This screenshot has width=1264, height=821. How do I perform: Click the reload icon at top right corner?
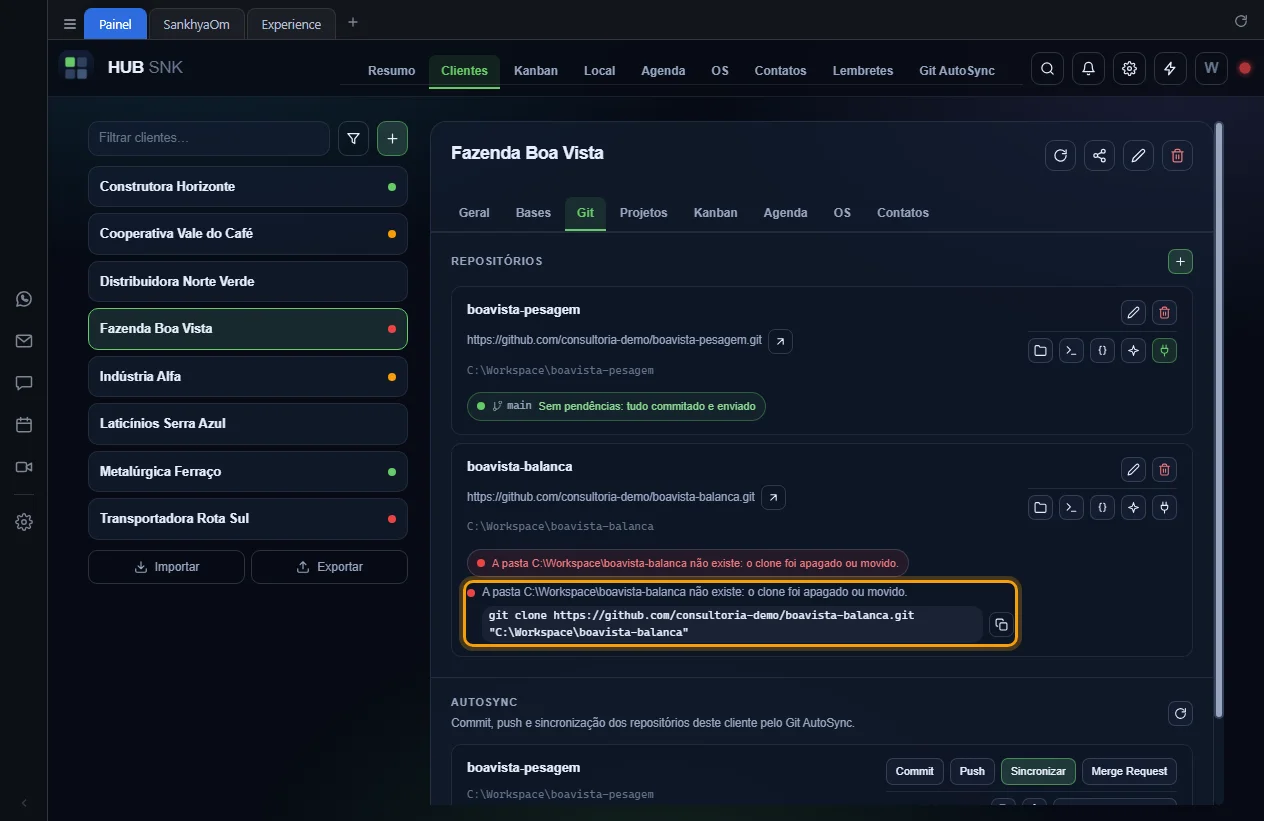[1241, 21]
